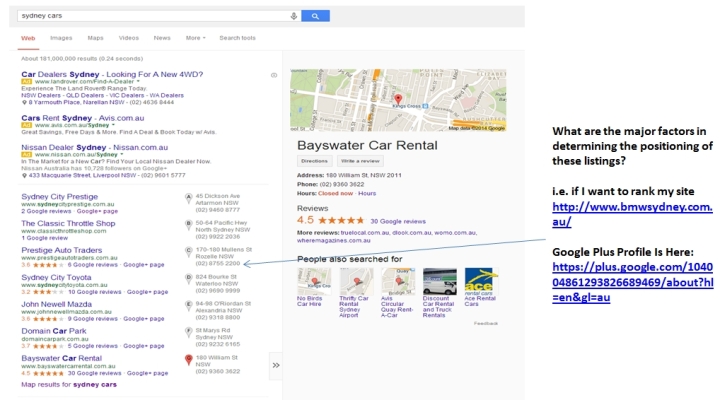Open the bmwsydney.com.au hyperlink
The width and height of the screenshot is (720, 405).
pyautogui.click(x=632, y=214)
